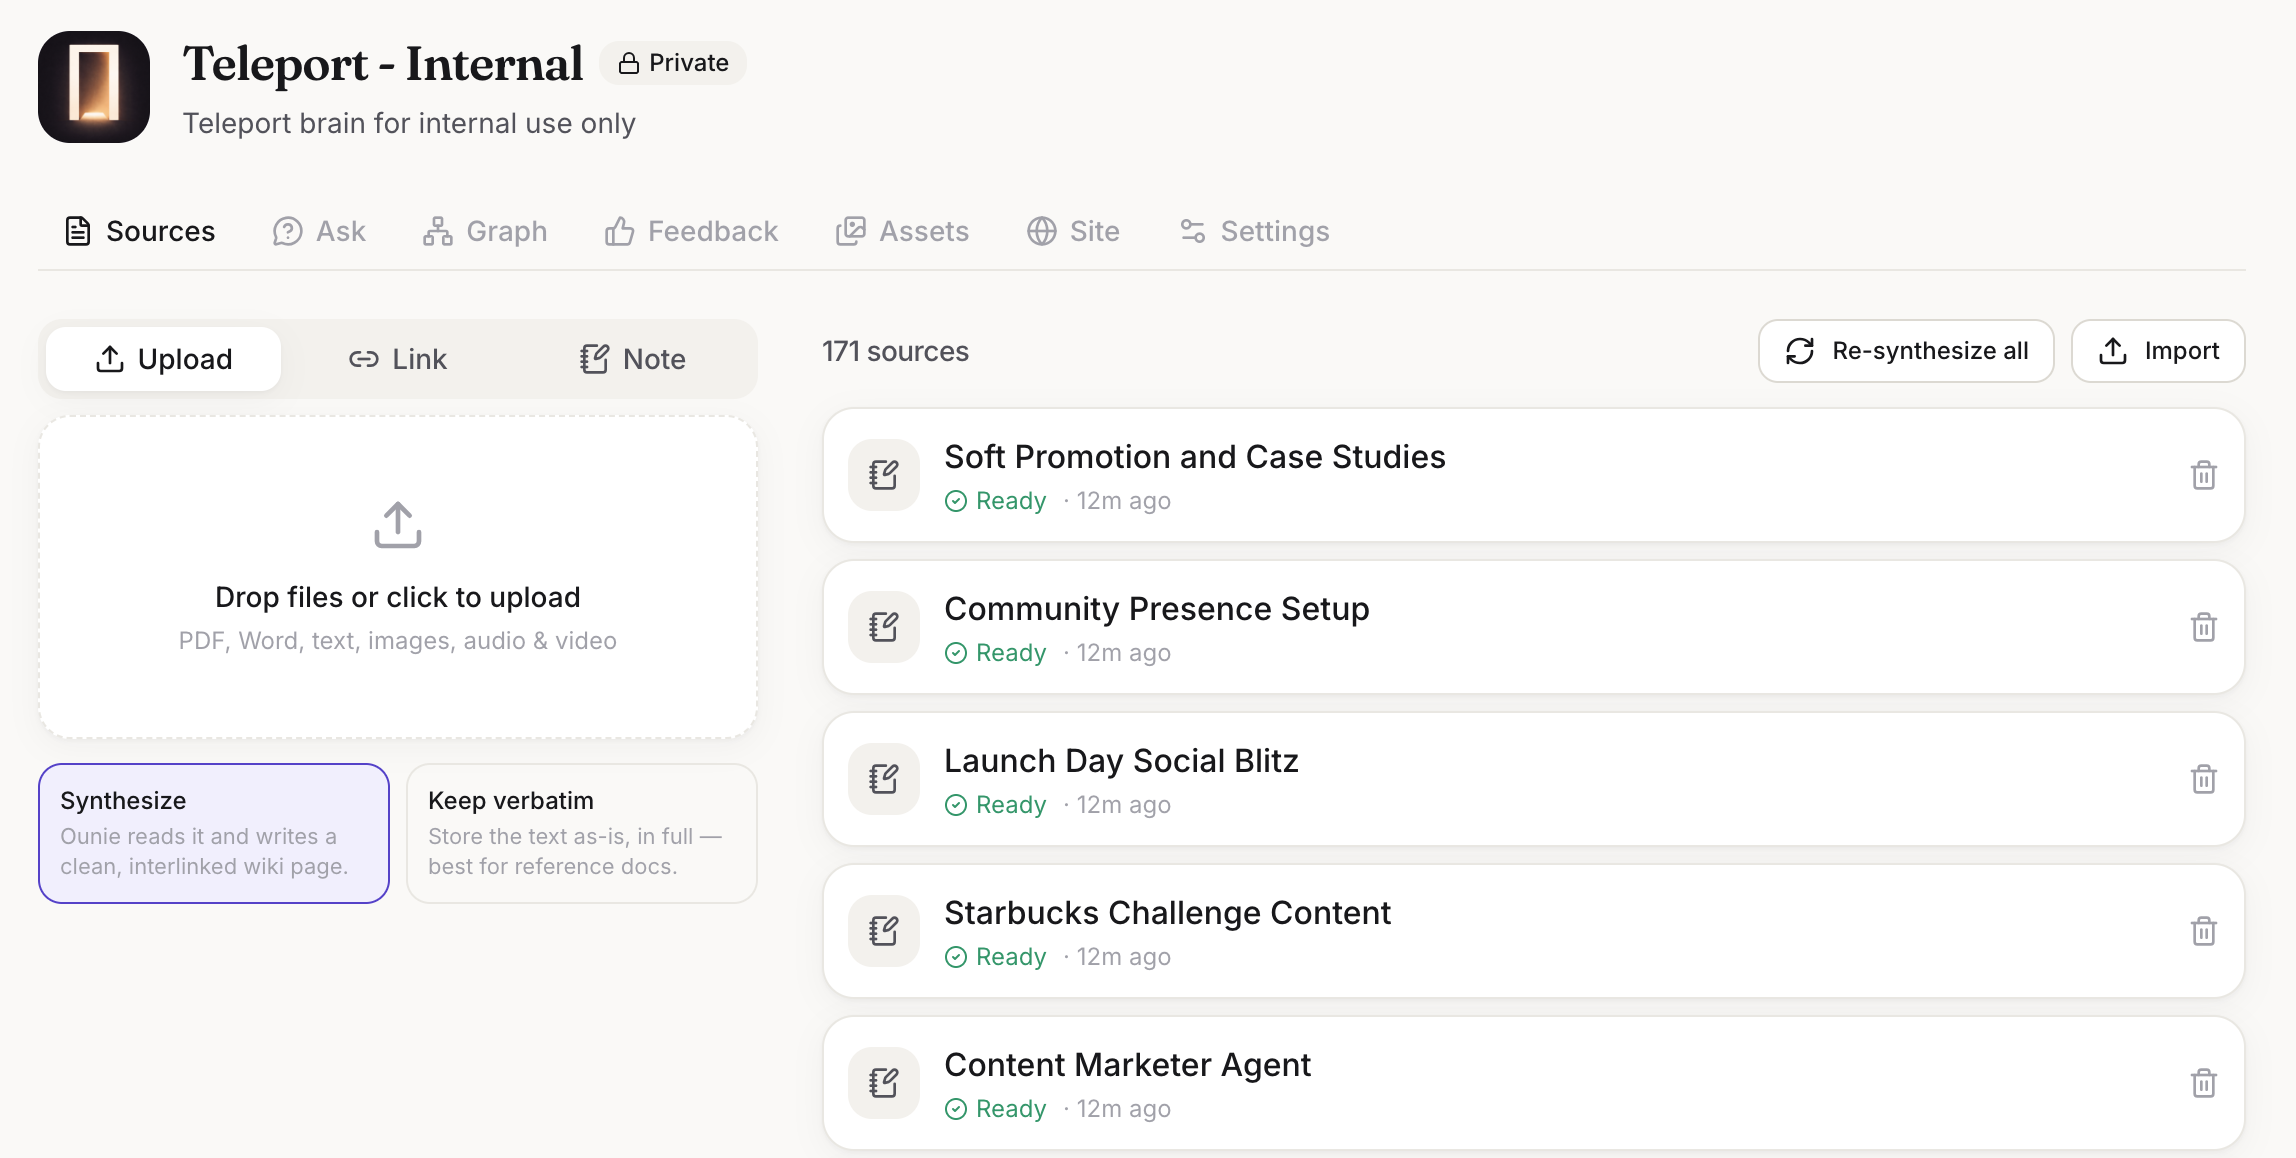Delete the Launch Day Social Blitz source
The image size is (2296, 1158).
point(2204,779)
